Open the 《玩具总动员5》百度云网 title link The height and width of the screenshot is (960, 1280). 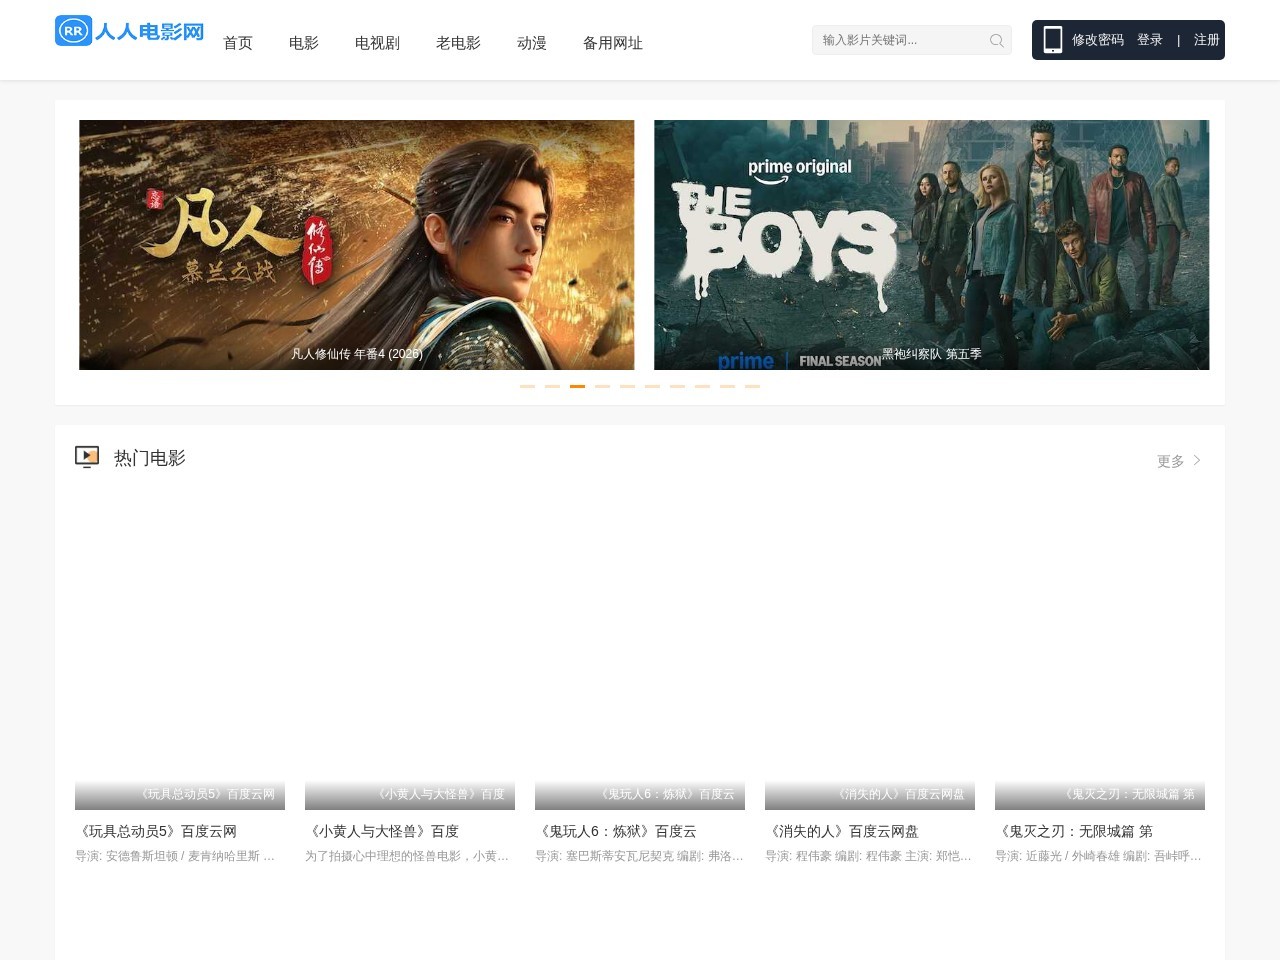156,831
